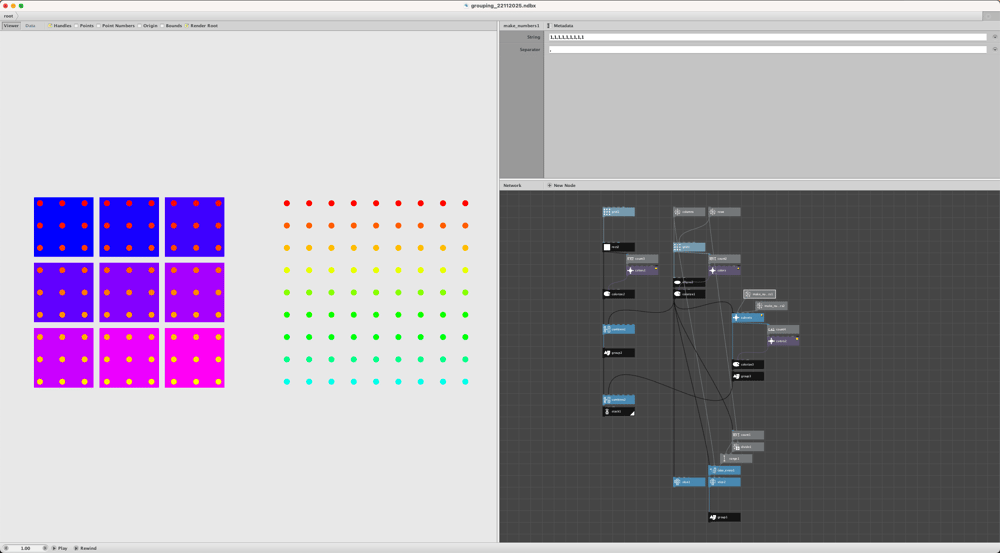
Task: Select the purple node beneath count4
Action: coord(783,341)
